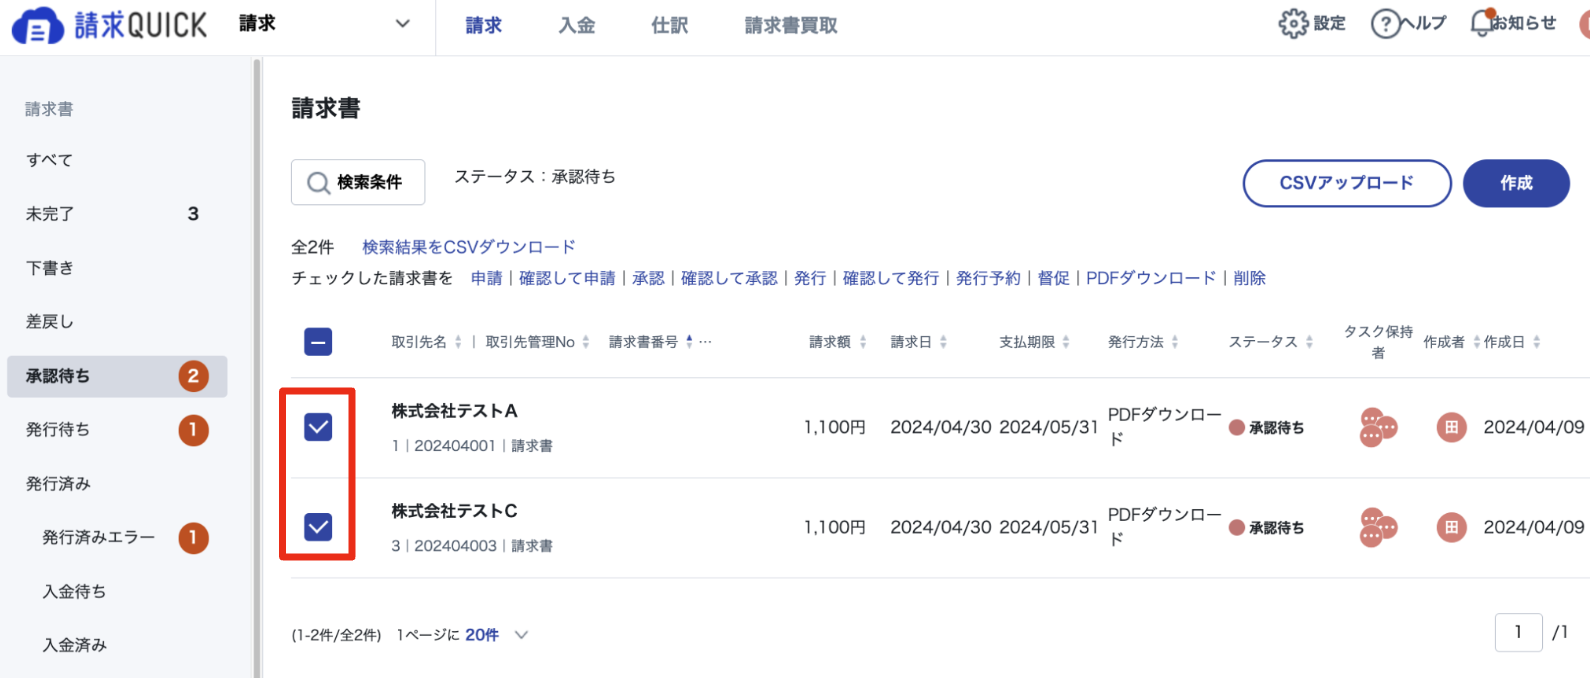Click the 作成 button

(1516, 183)
